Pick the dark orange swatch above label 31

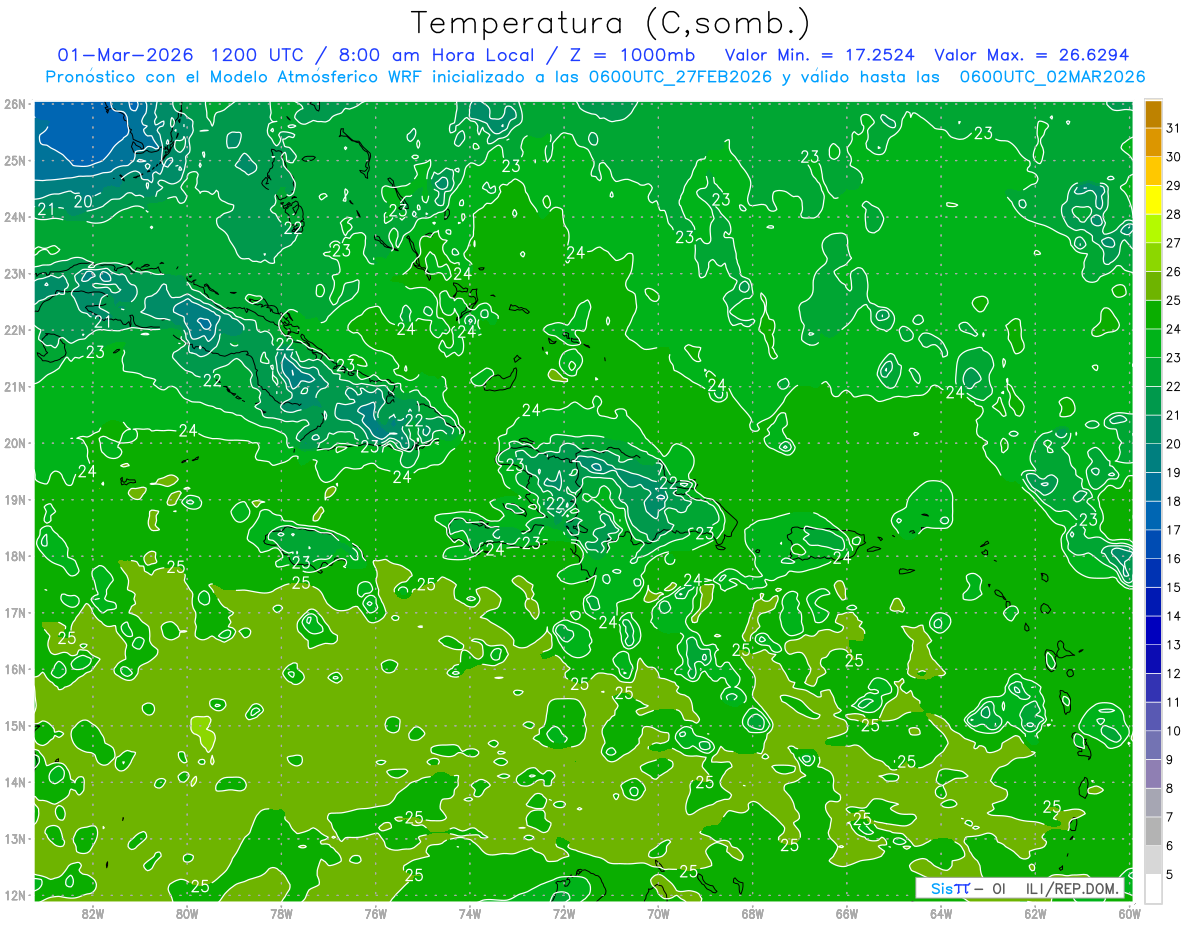[1153, 114]
